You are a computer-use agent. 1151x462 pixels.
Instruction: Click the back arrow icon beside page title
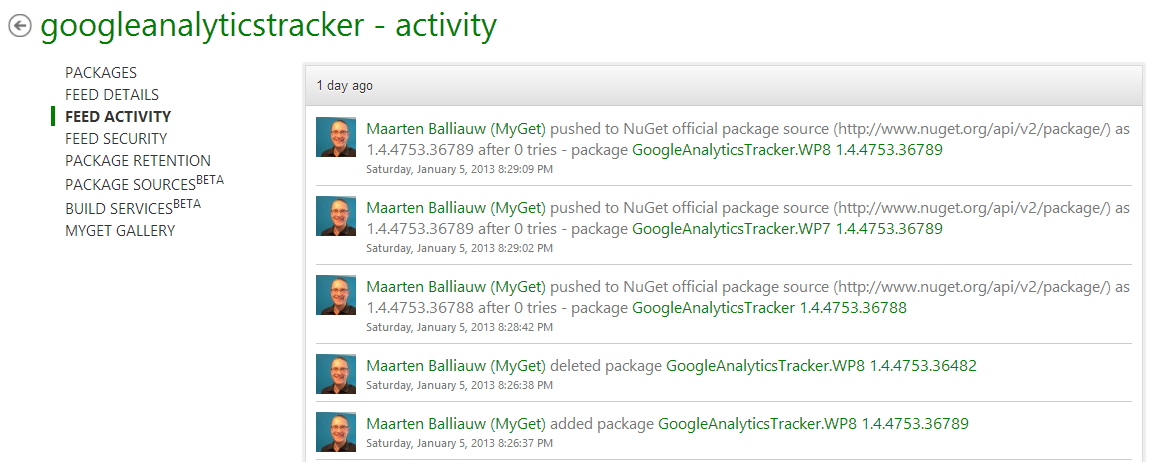coord(20,26)
